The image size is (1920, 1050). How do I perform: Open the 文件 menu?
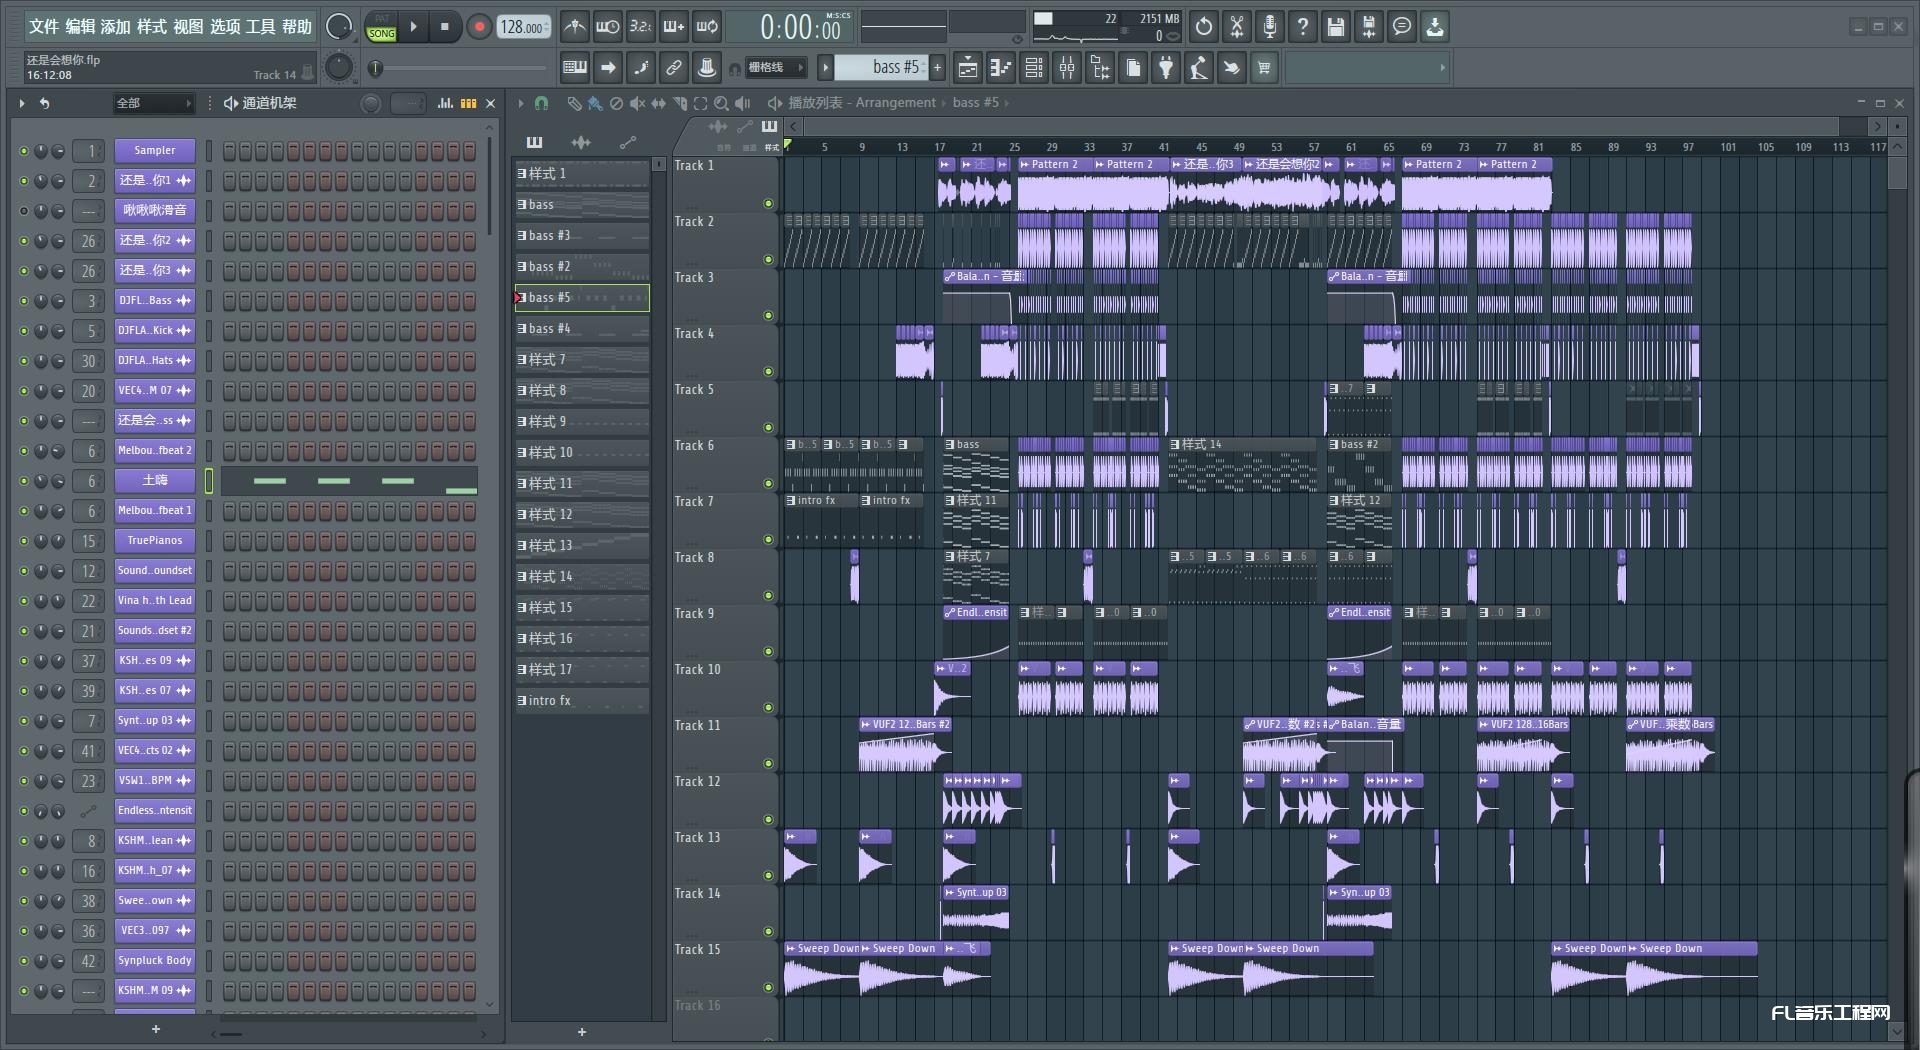44,27
